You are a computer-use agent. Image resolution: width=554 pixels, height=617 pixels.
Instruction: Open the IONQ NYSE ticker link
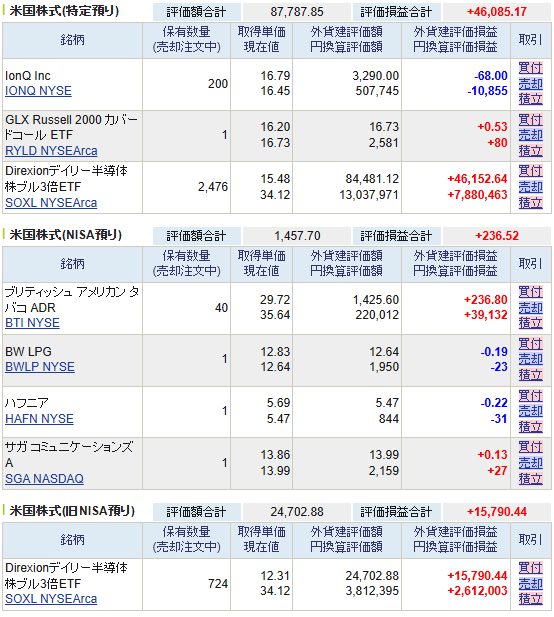[x=38, y=91]
